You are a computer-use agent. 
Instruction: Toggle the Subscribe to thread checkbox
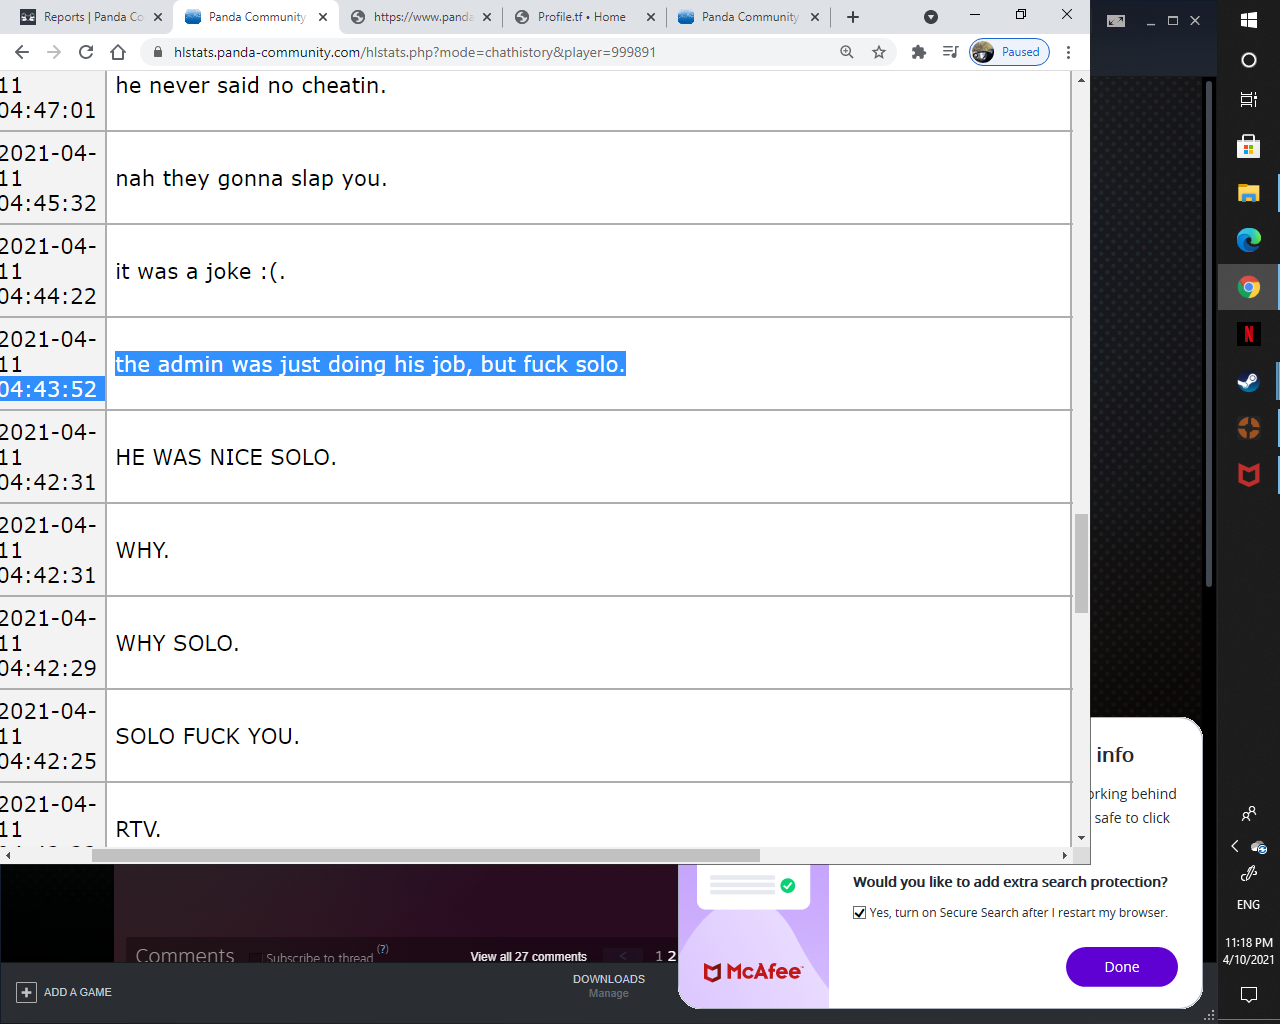(x=255, y=958)
